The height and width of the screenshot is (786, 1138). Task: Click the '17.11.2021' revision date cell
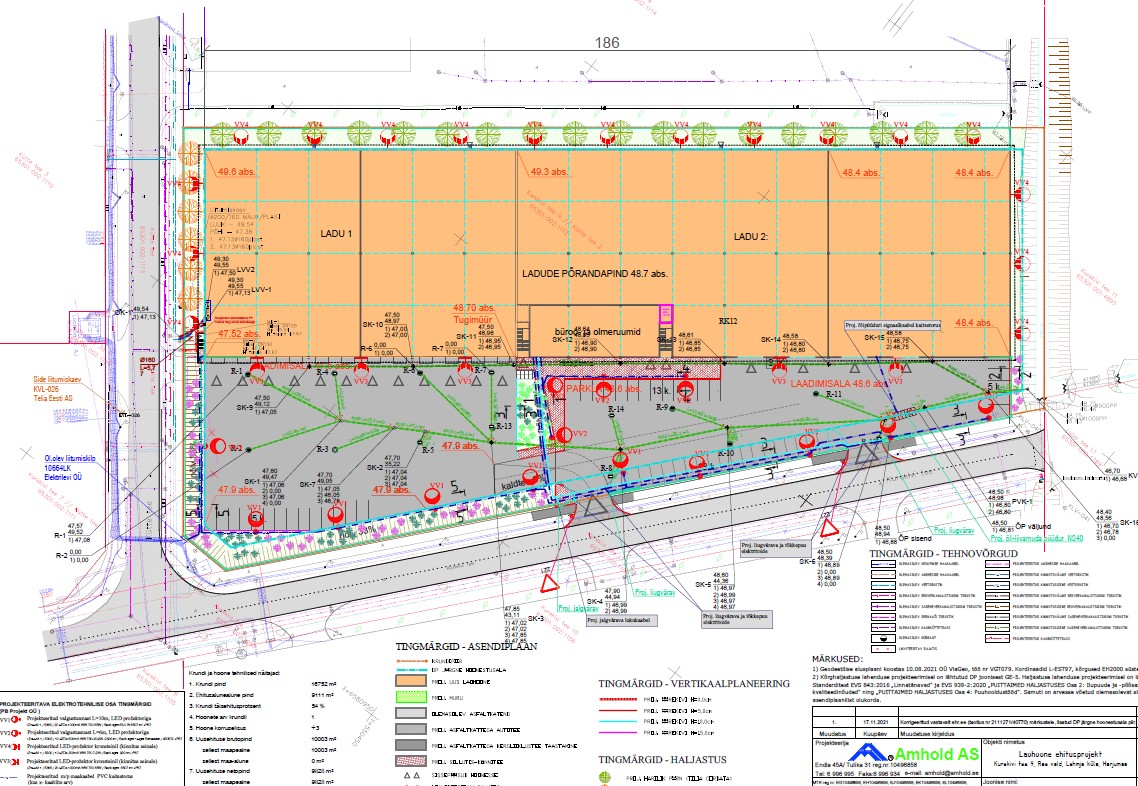(877, 723)
